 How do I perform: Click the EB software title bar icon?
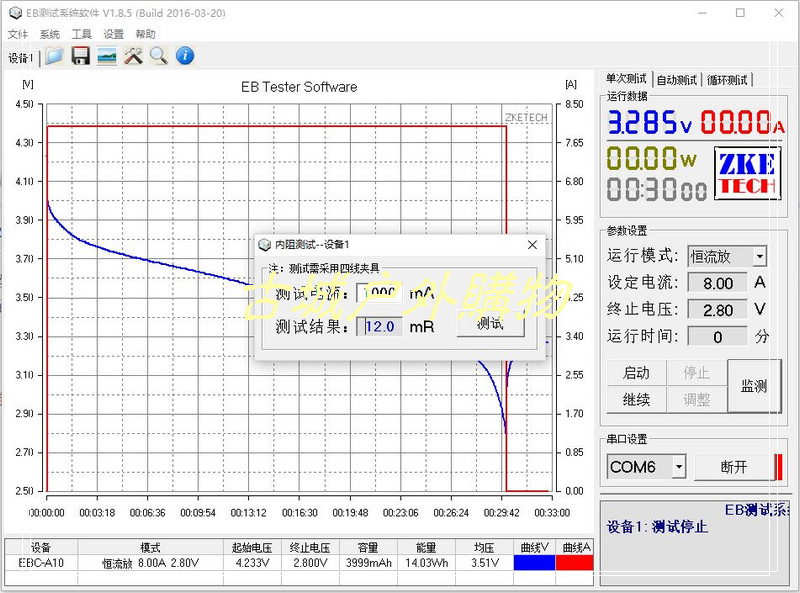click(15, 13)
